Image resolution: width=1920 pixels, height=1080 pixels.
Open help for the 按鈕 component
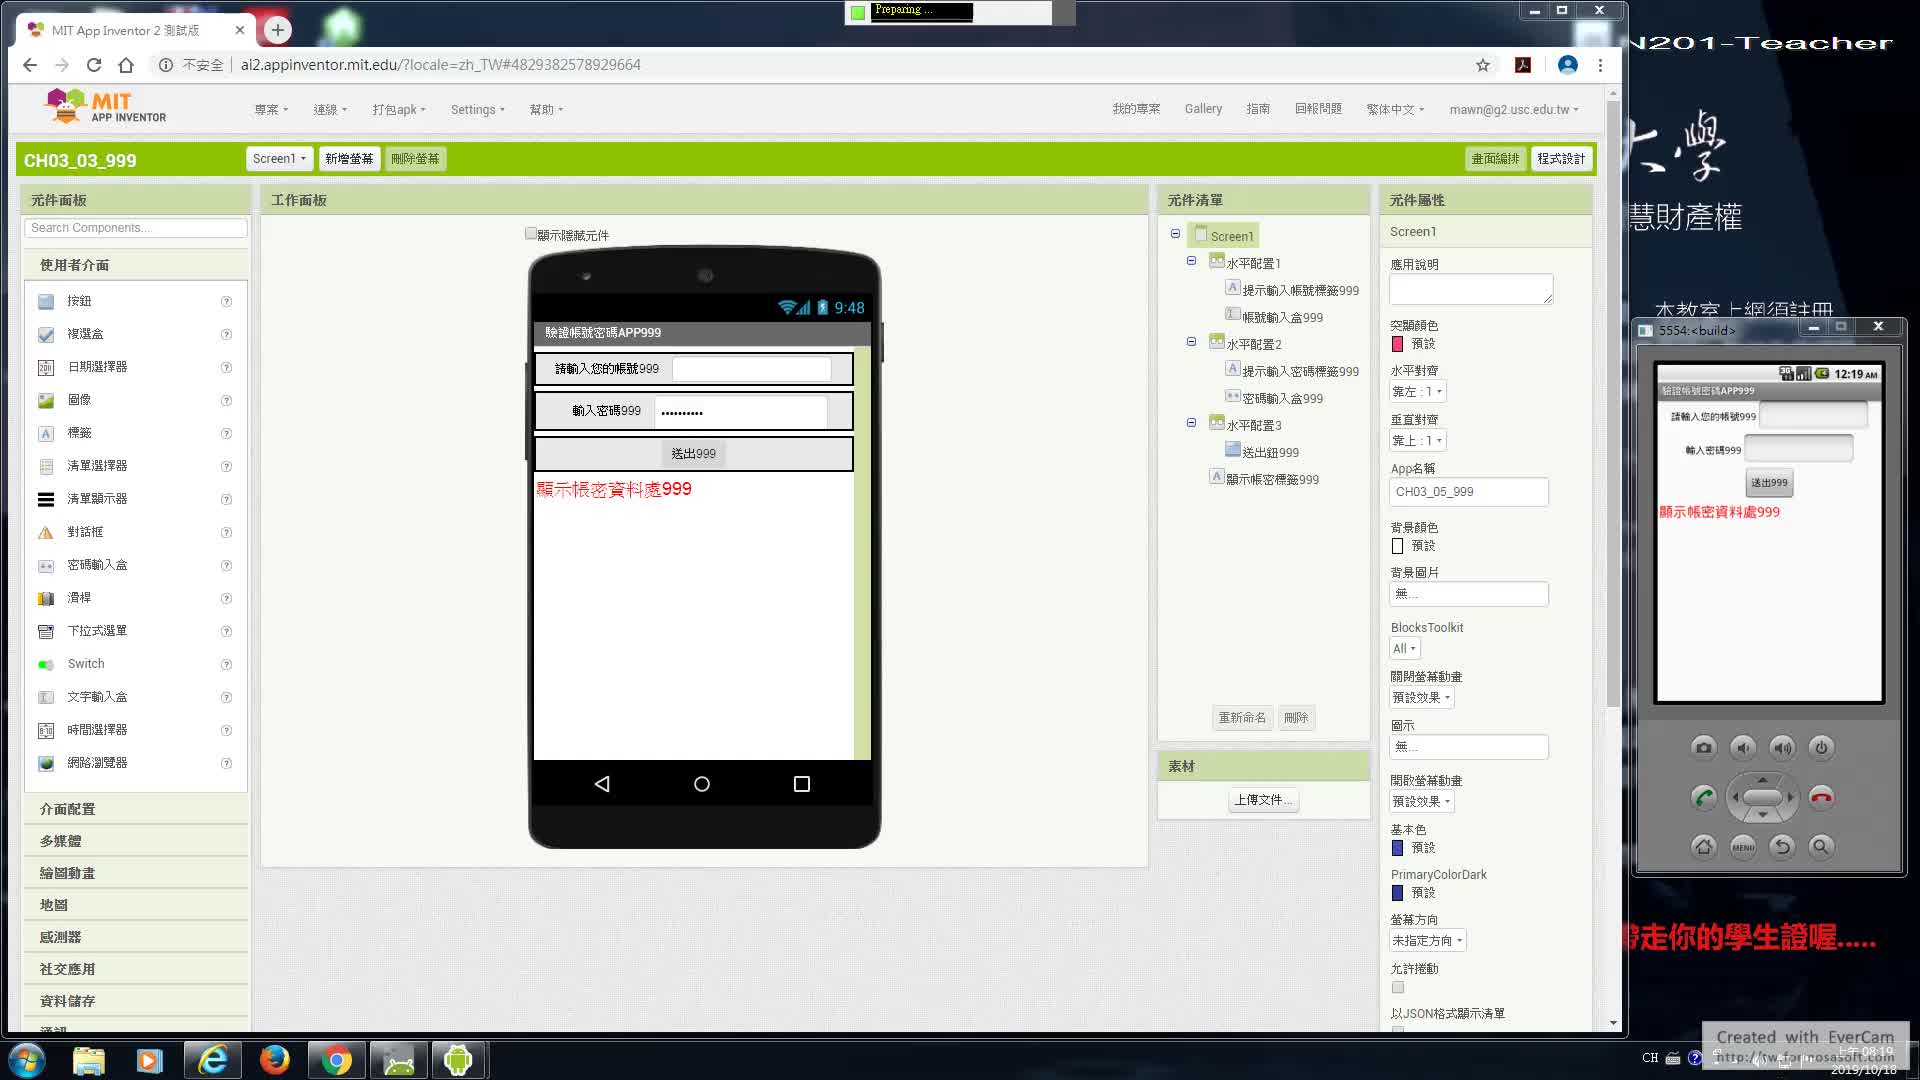point(226,301)
